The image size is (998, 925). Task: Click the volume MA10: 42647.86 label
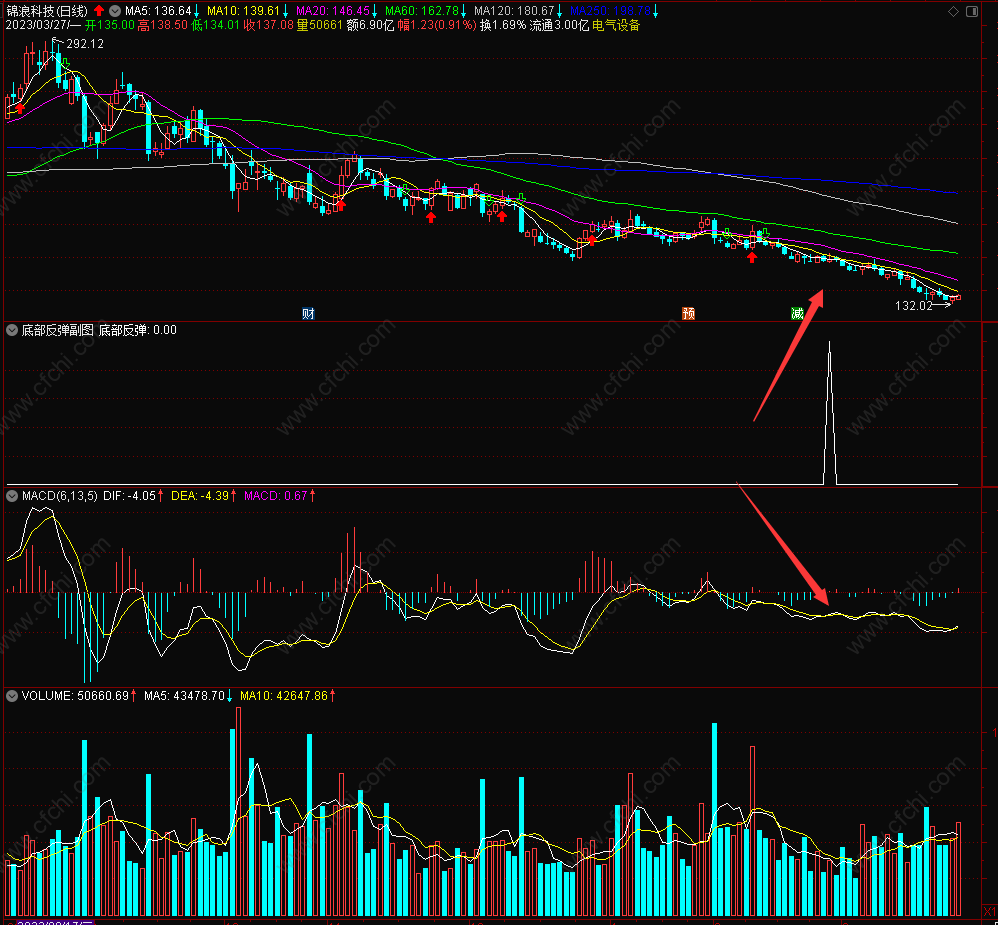[x=284, y=696]
